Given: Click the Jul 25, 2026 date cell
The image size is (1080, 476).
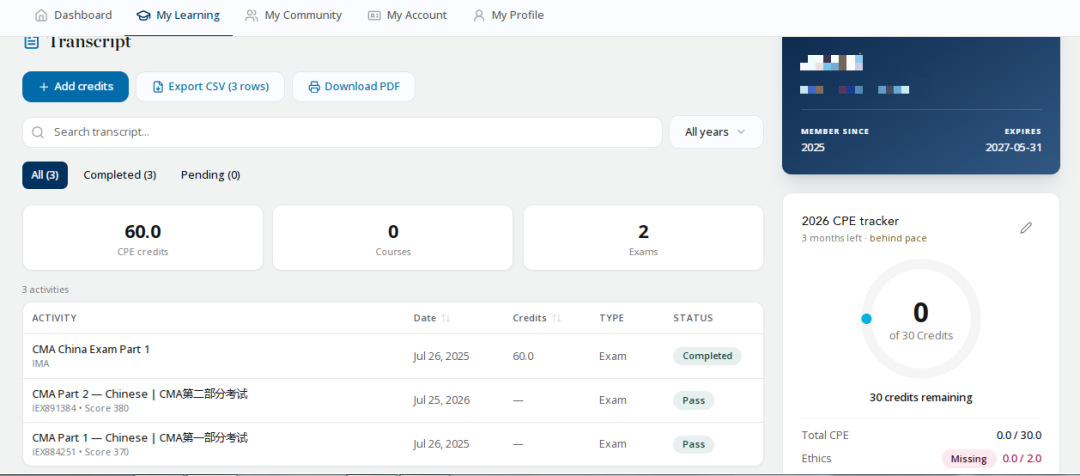Looking at the screenshot, I should click(442, 400).
